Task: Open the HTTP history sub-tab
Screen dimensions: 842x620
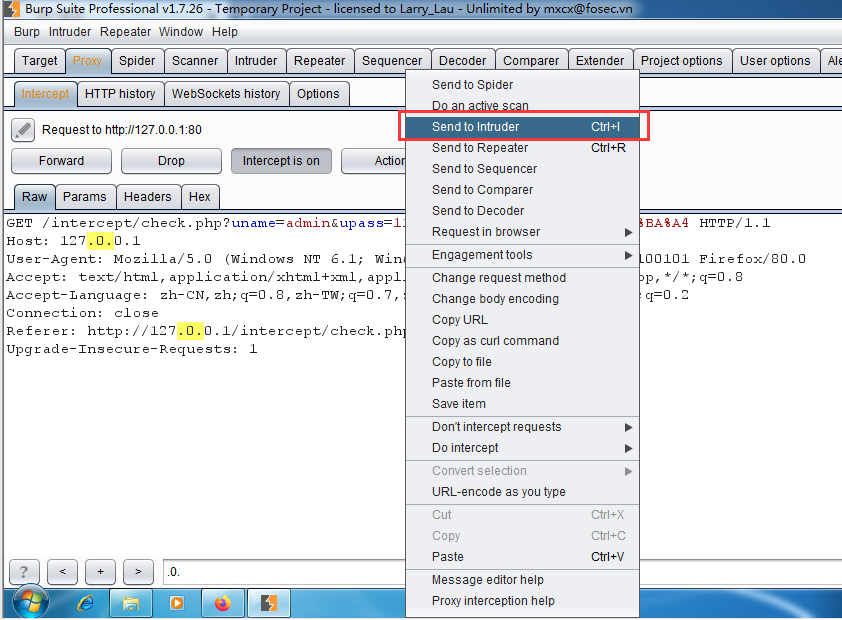Action: [120, 94]
